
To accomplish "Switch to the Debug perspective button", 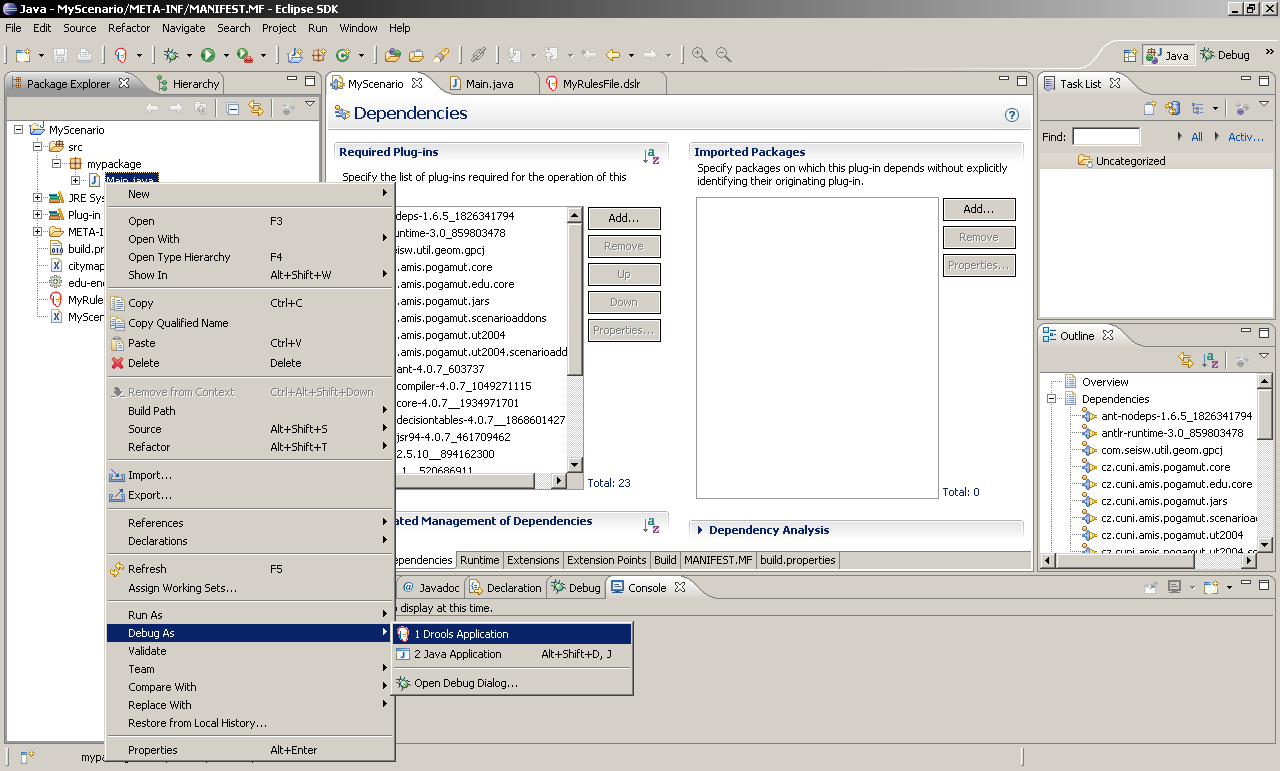I will coord(1225,55).
